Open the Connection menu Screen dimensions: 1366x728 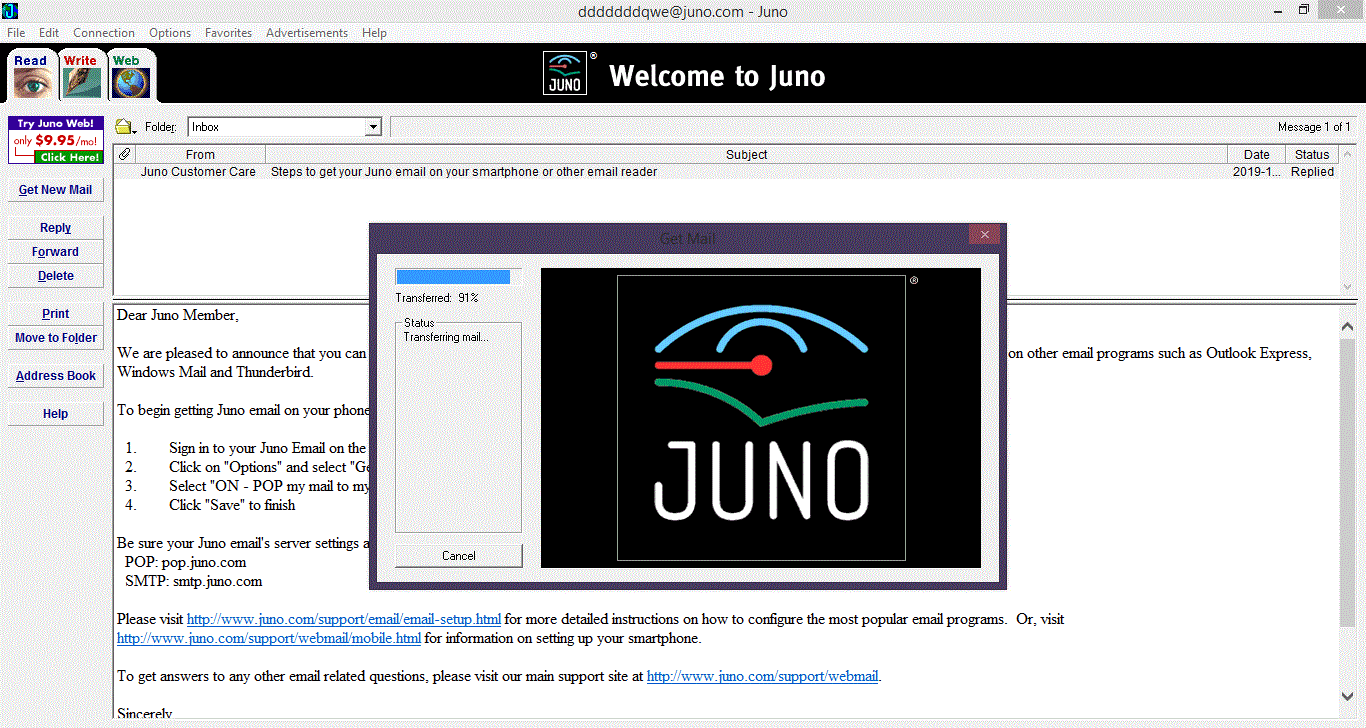[x=104, y=33]
